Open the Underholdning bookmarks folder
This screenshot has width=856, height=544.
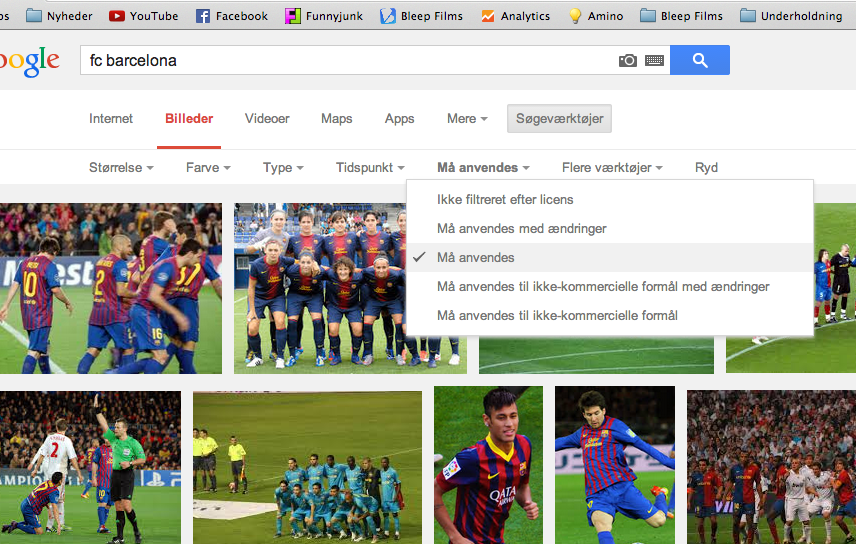pyautogui.click(x=791, y=16)
